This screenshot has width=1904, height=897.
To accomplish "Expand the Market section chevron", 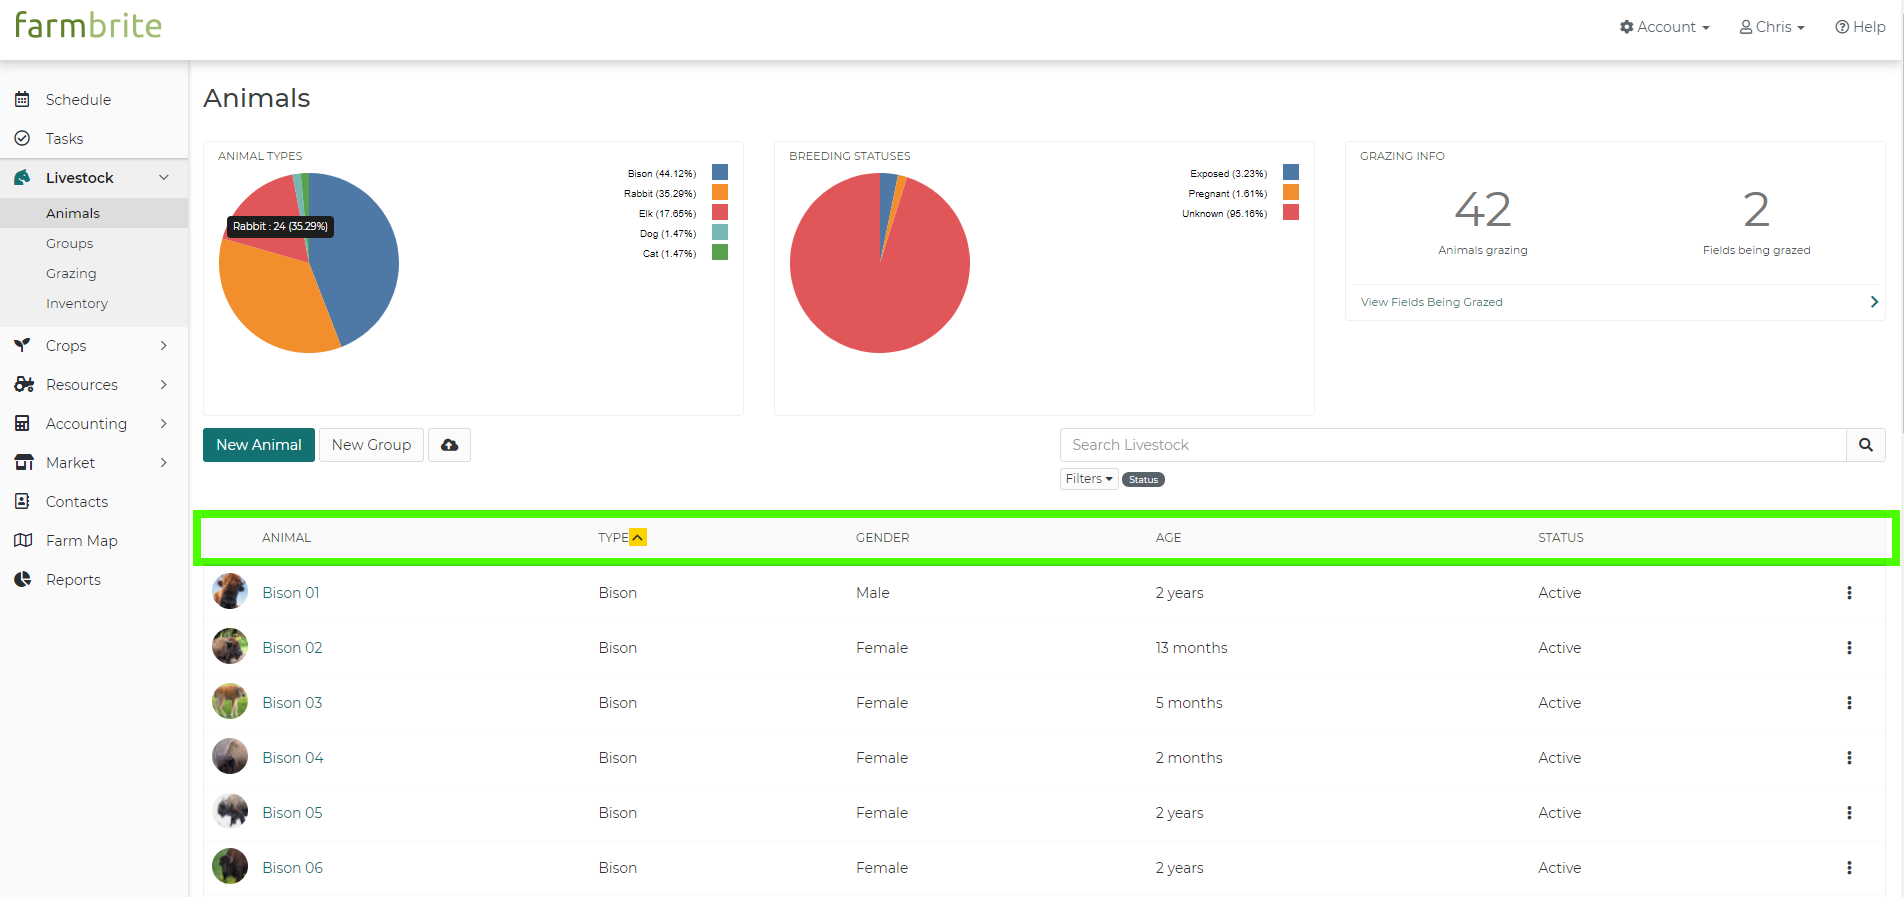I will pos(164,462).
